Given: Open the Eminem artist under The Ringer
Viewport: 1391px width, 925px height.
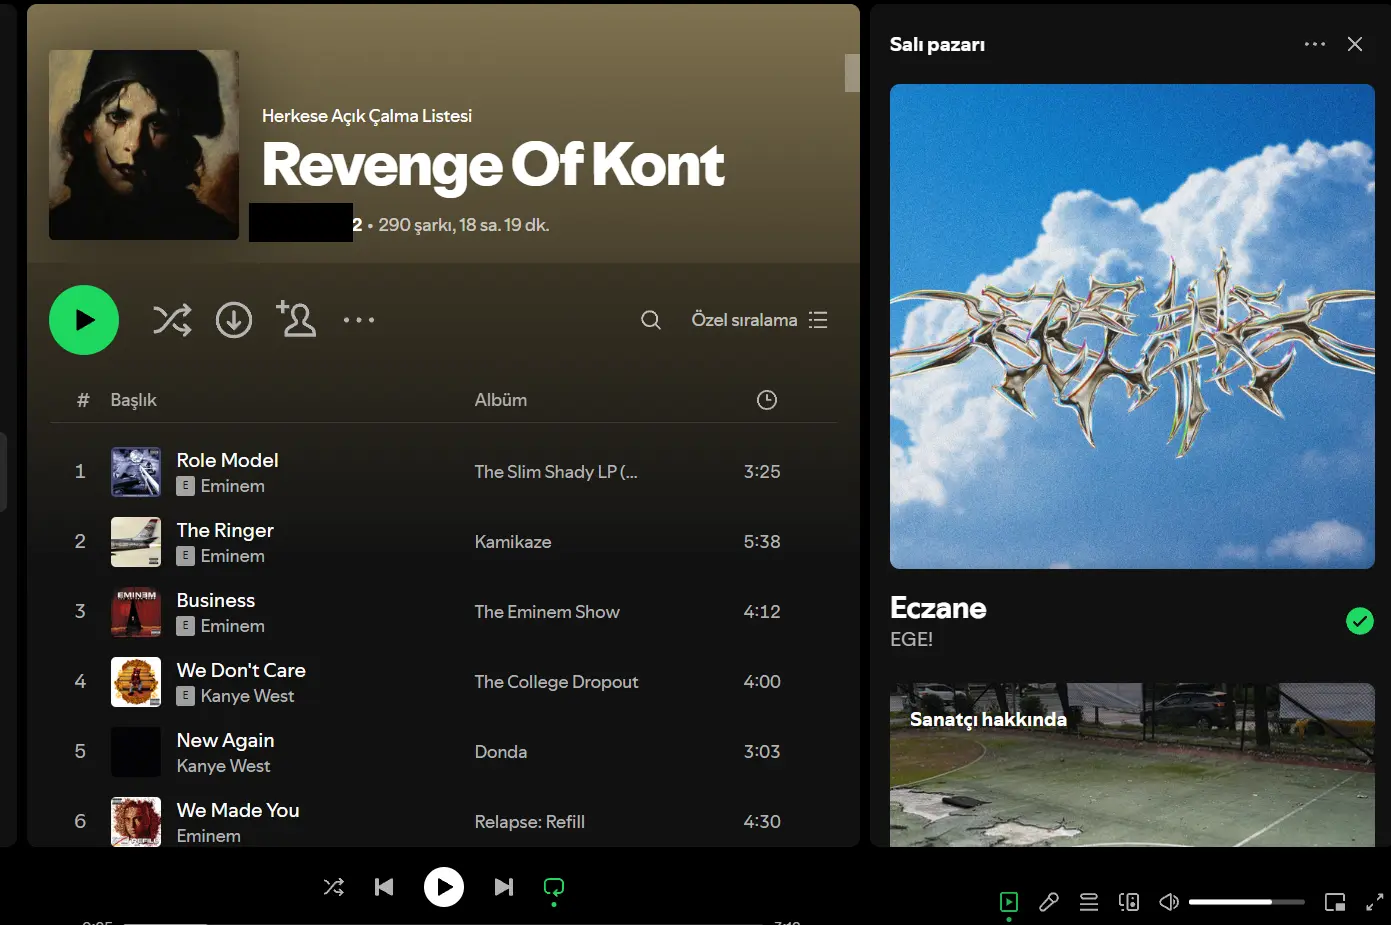Looking at the screenshot, I should pos(232,556).
